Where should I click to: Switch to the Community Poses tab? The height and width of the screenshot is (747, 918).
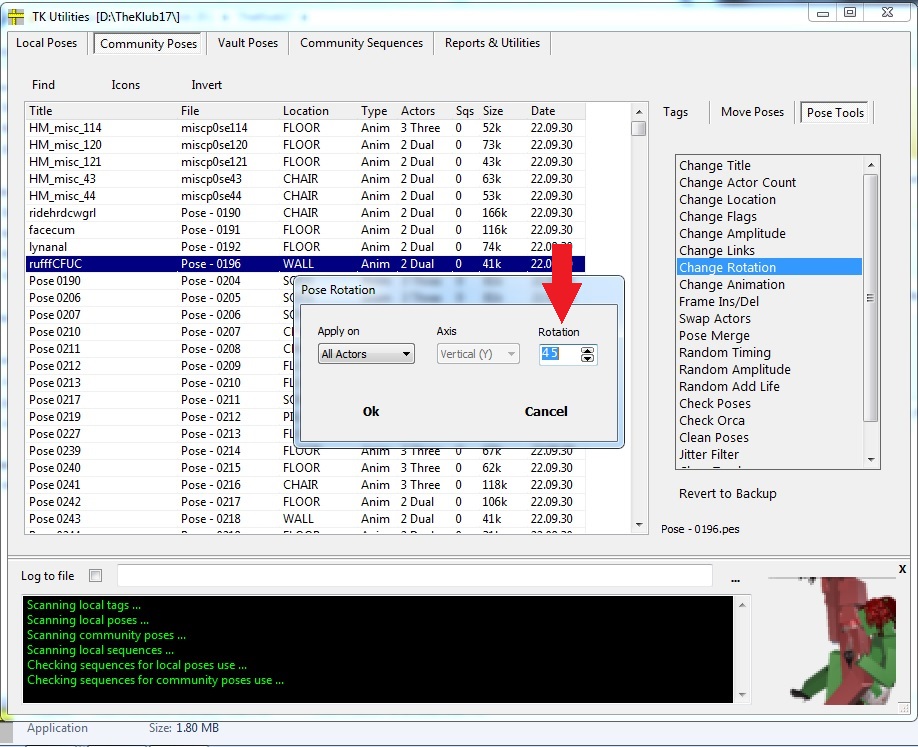click(148, 43)
